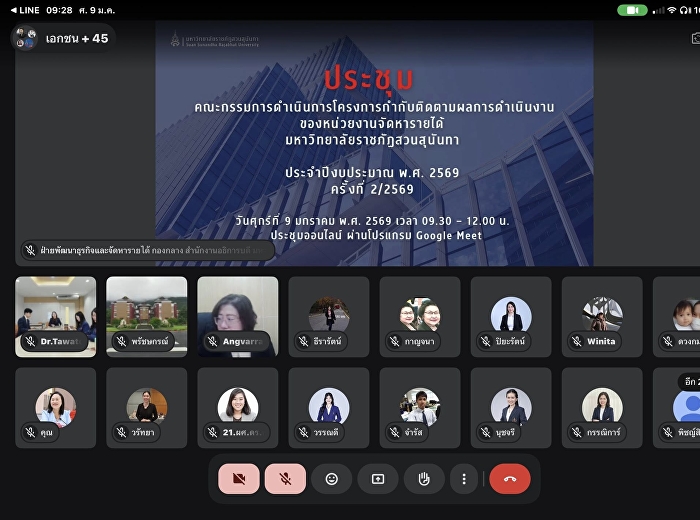700x520 pixels.
Task: Select the วรัทยา participant tile
Action: [x=146, y=408]
